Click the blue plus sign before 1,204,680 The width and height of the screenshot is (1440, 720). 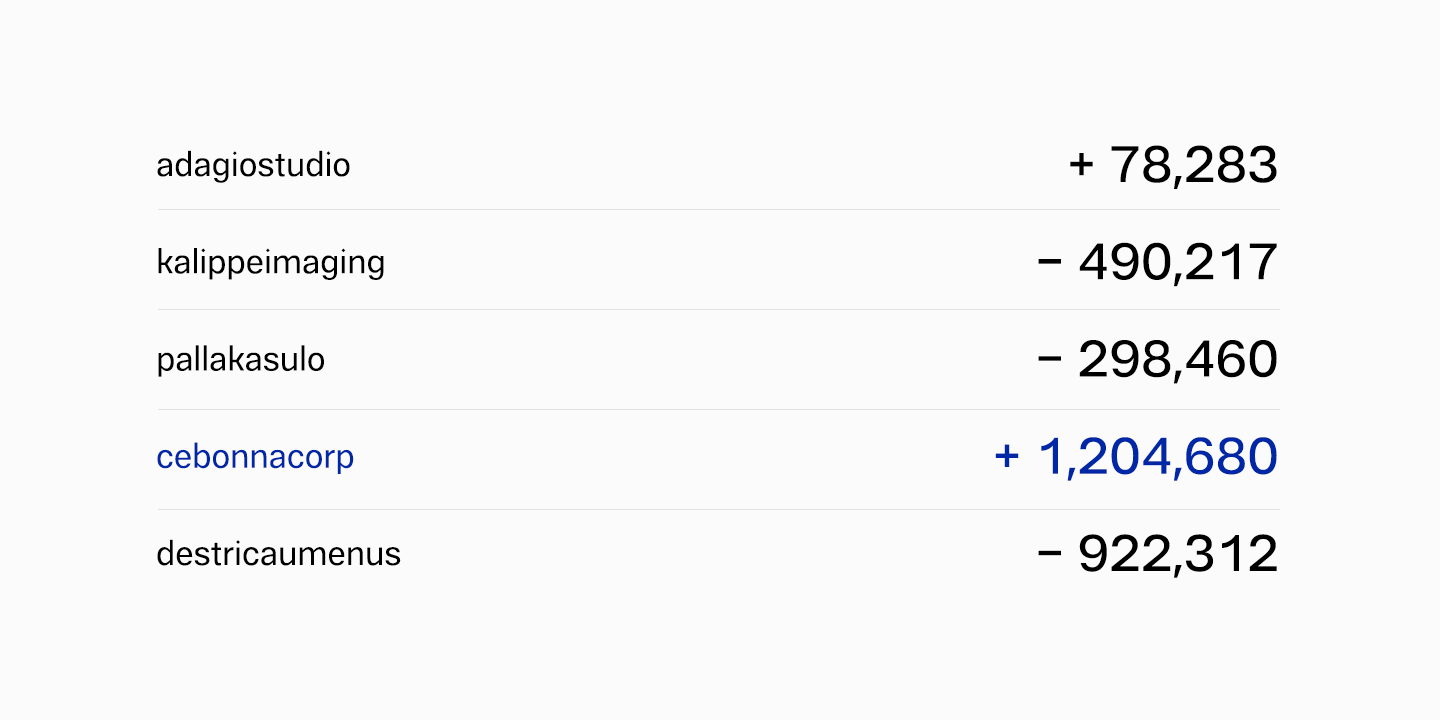point(1006,457)
